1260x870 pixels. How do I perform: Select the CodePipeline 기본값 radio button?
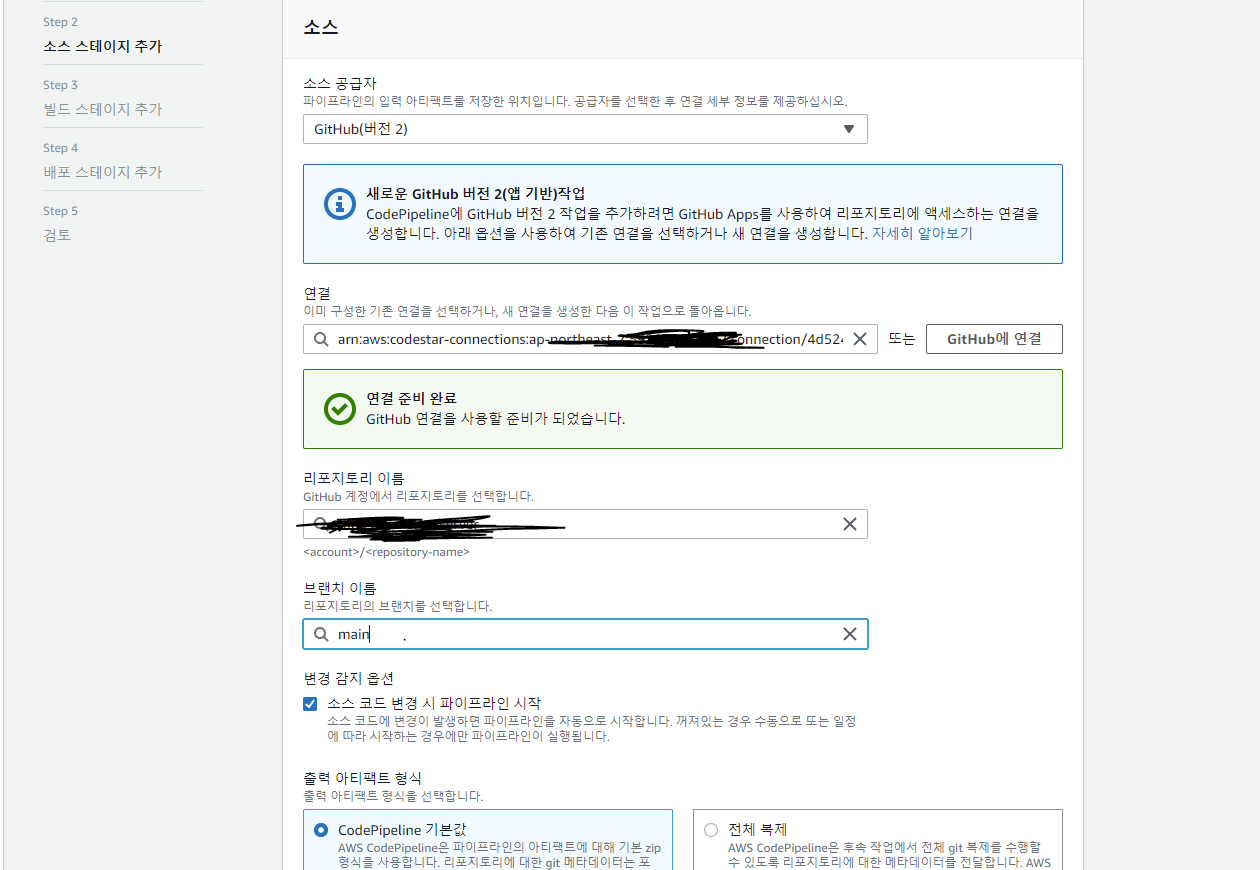[320, 830]
